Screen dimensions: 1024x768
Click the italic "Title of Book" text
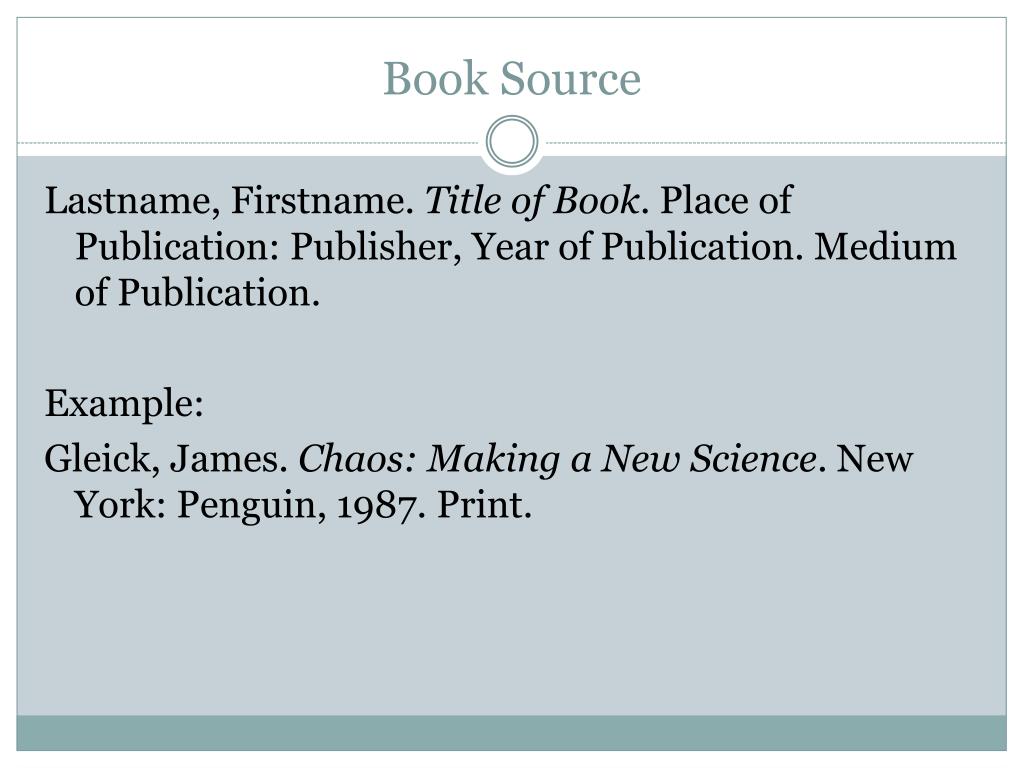tap(532, 200)
